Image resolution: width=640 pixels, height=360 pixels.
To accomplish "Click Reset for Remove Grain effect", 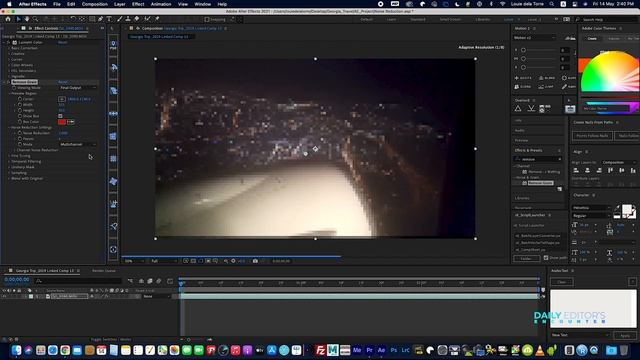I will click(x=62, y=82).
